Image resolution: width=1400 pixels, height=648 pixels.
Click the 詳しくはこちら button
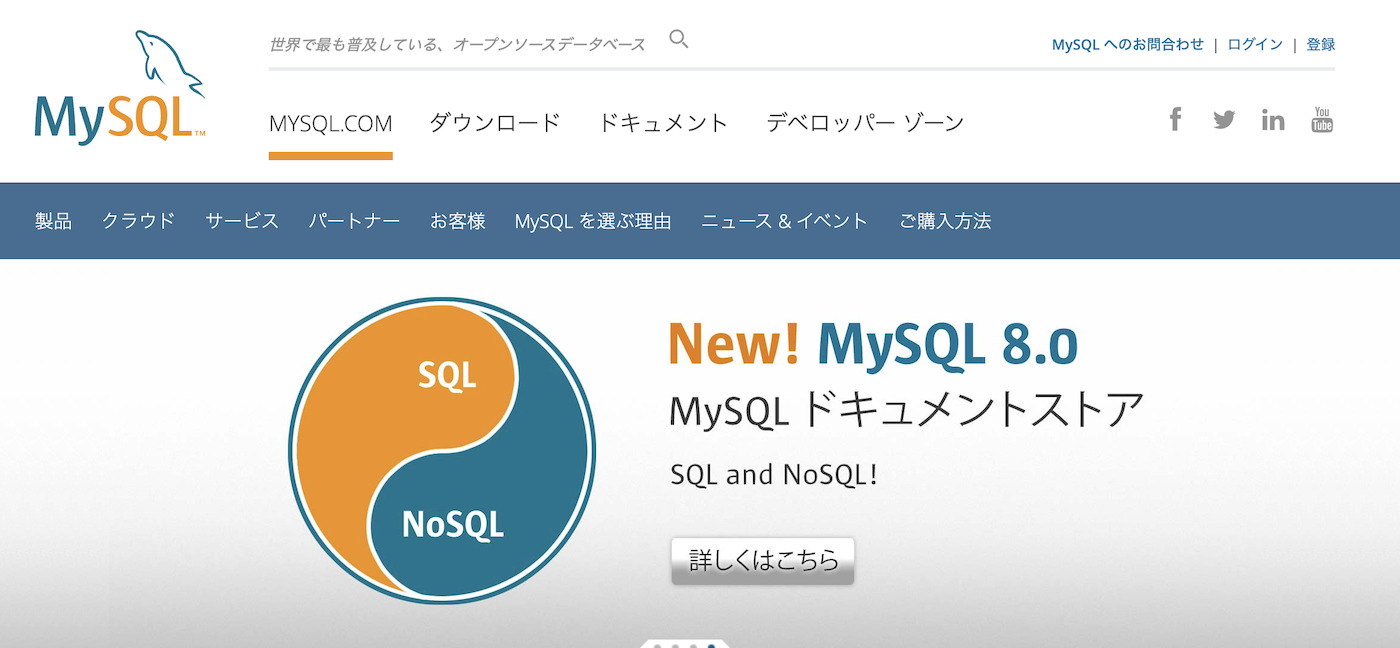(x=762, y=562)
